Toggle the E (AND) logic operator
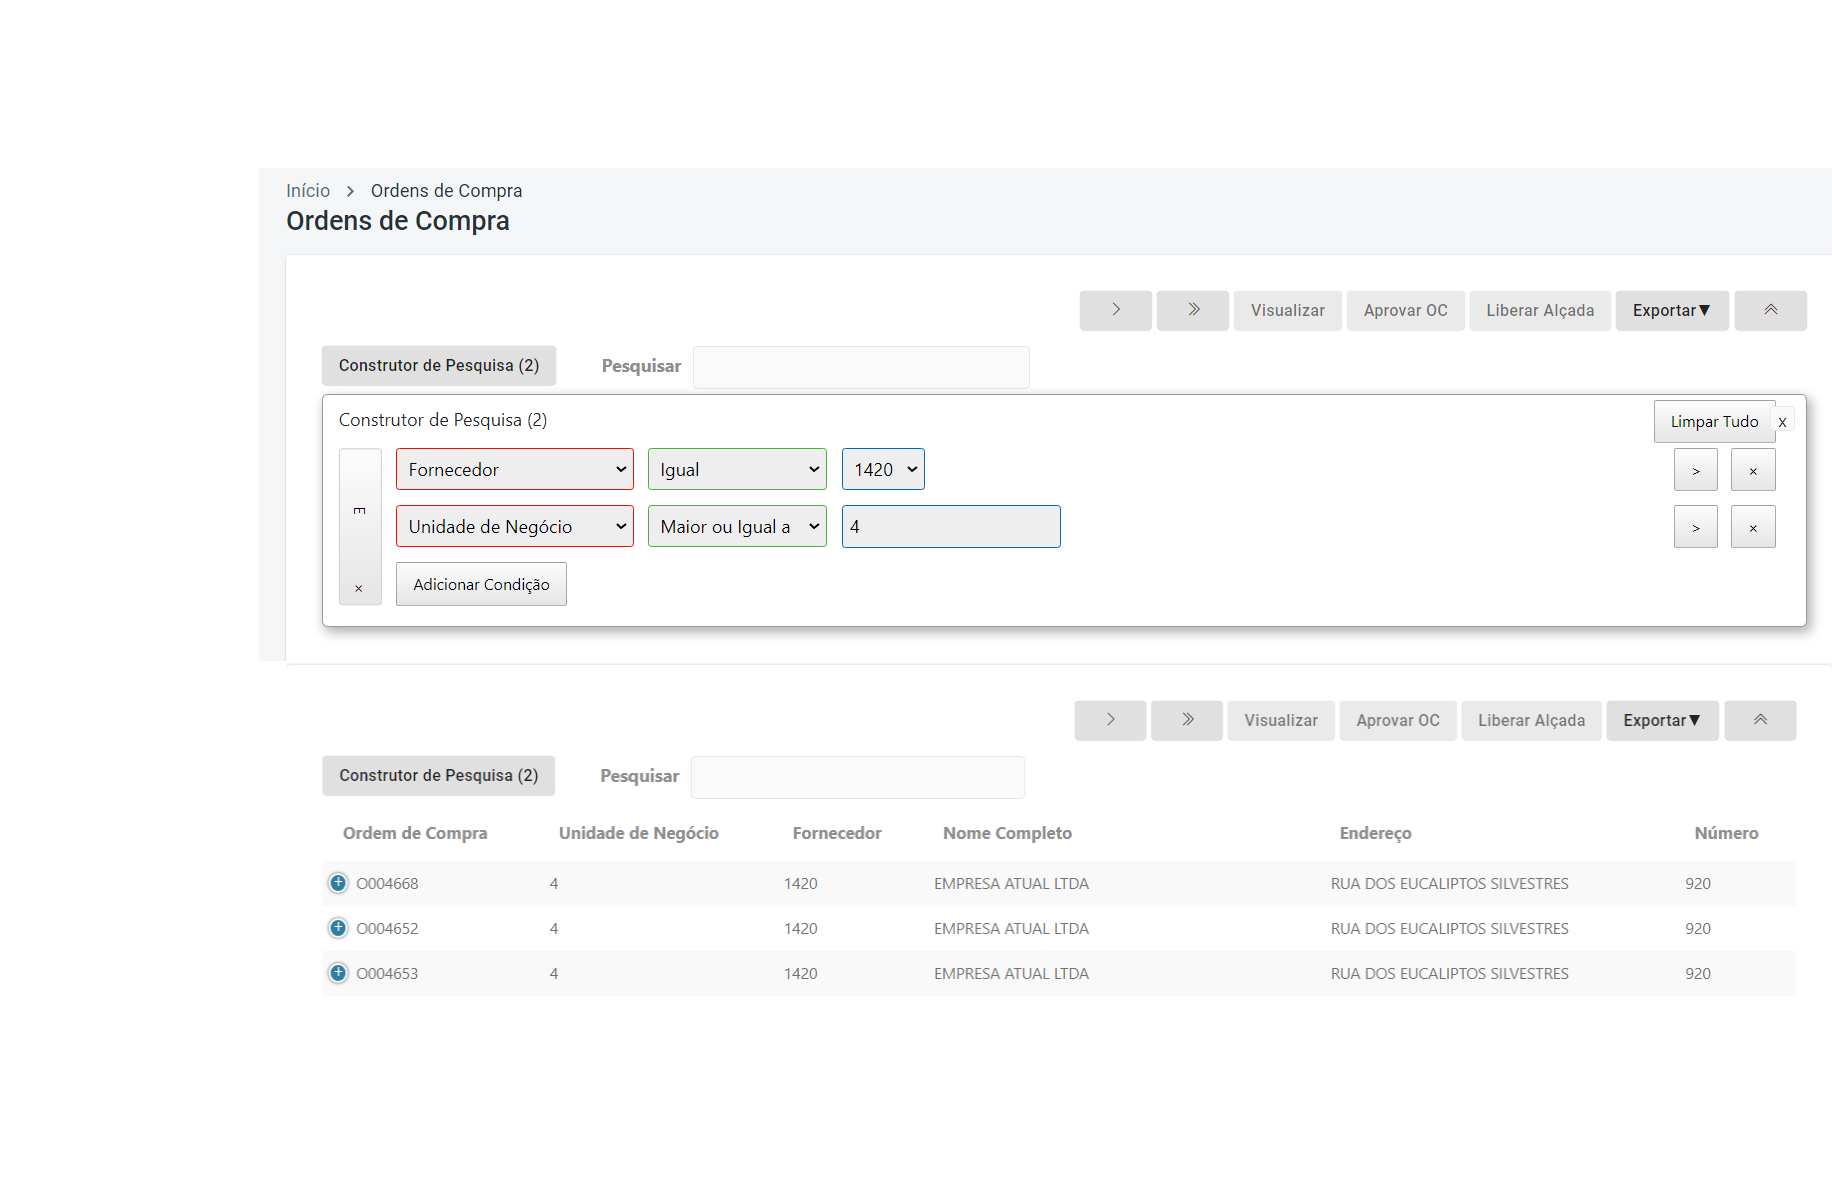Viewport: 1832px width, 1197px height. tap(360, 510)
